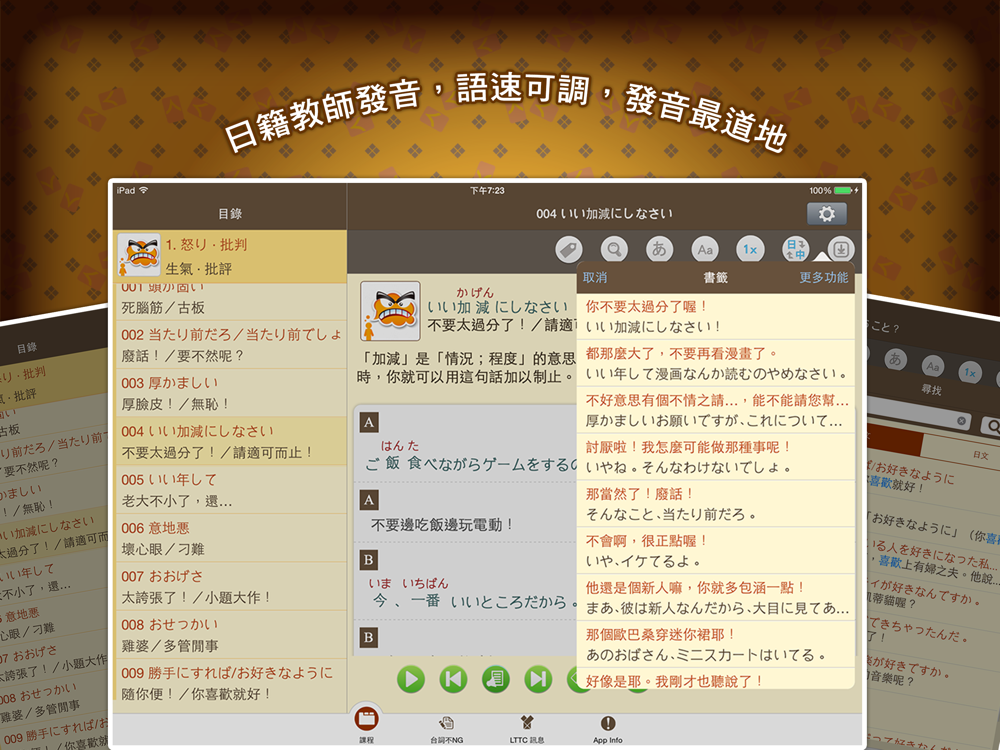
Task: Tap the lesson title いい加減にしなさい with furigana
Action: (497, 301)
